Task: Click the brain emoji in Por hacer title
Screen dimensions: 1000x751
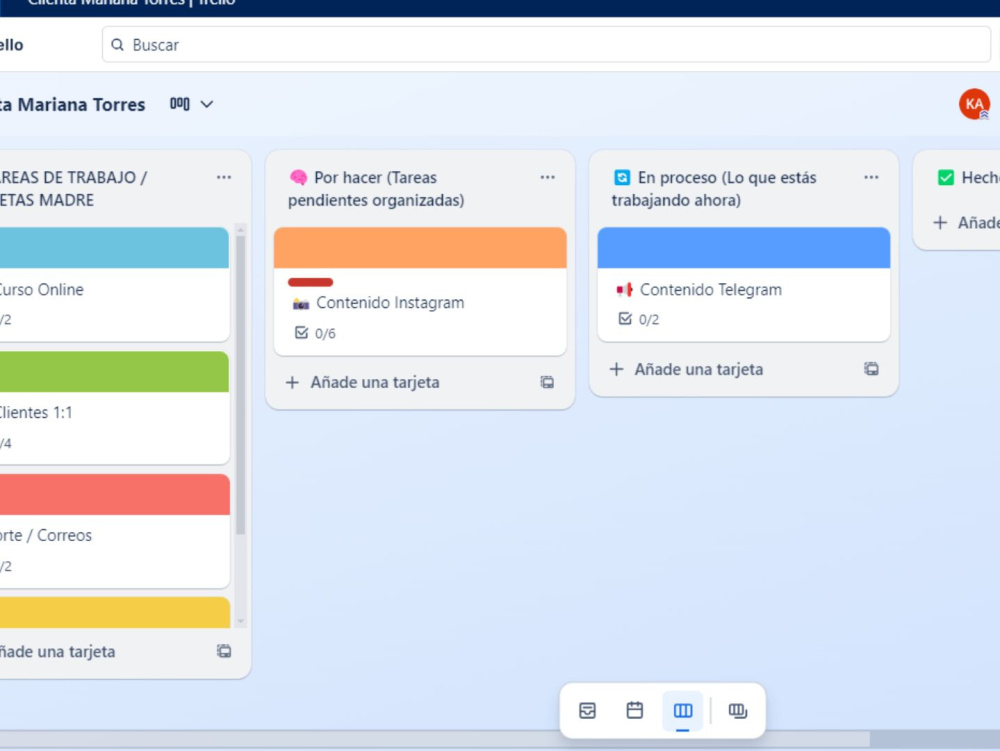Action: tap(298, 177)
